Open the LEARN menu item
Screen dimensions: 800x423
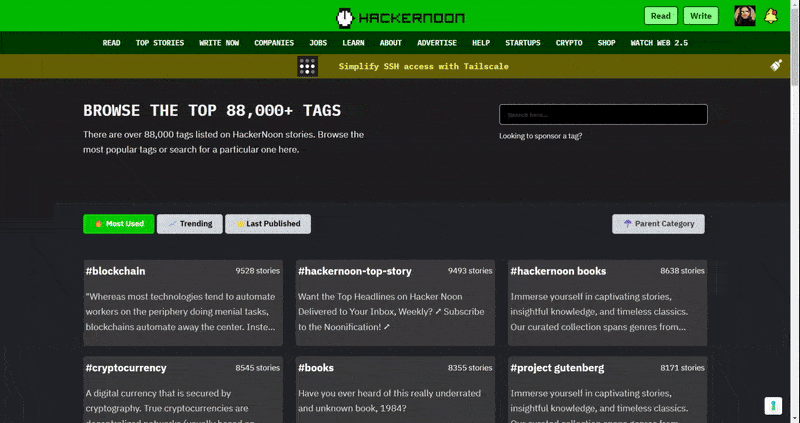tap(353, 43)
